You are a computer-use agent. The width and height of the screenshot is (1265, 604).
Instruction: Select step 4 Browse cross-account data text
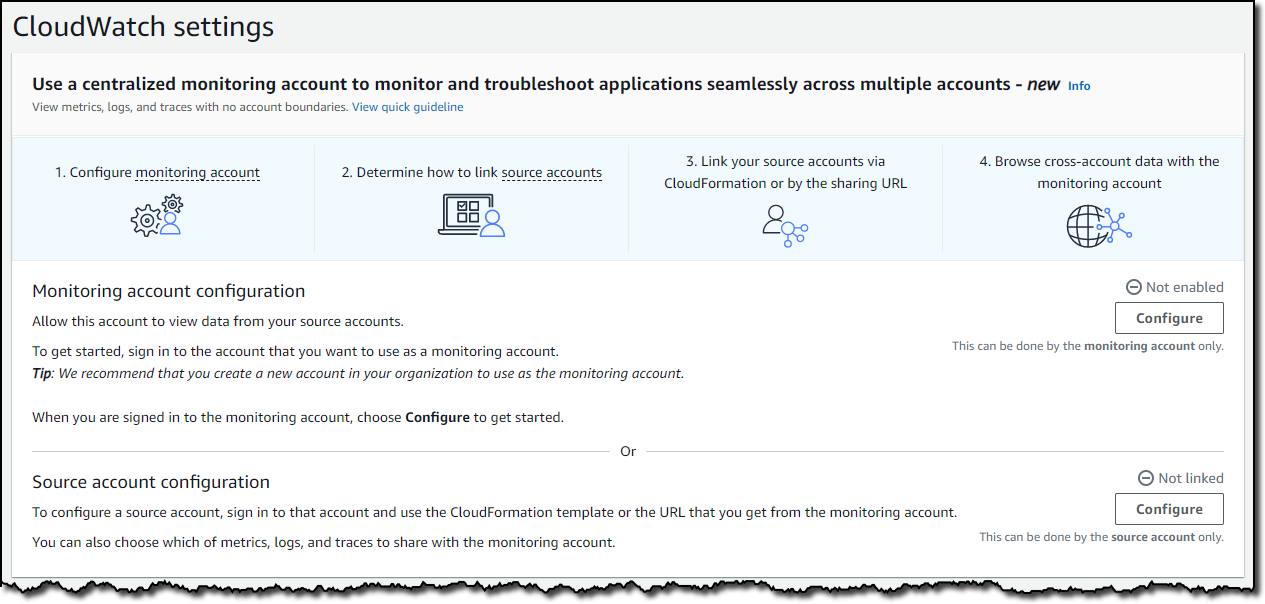coord(1099,172)
